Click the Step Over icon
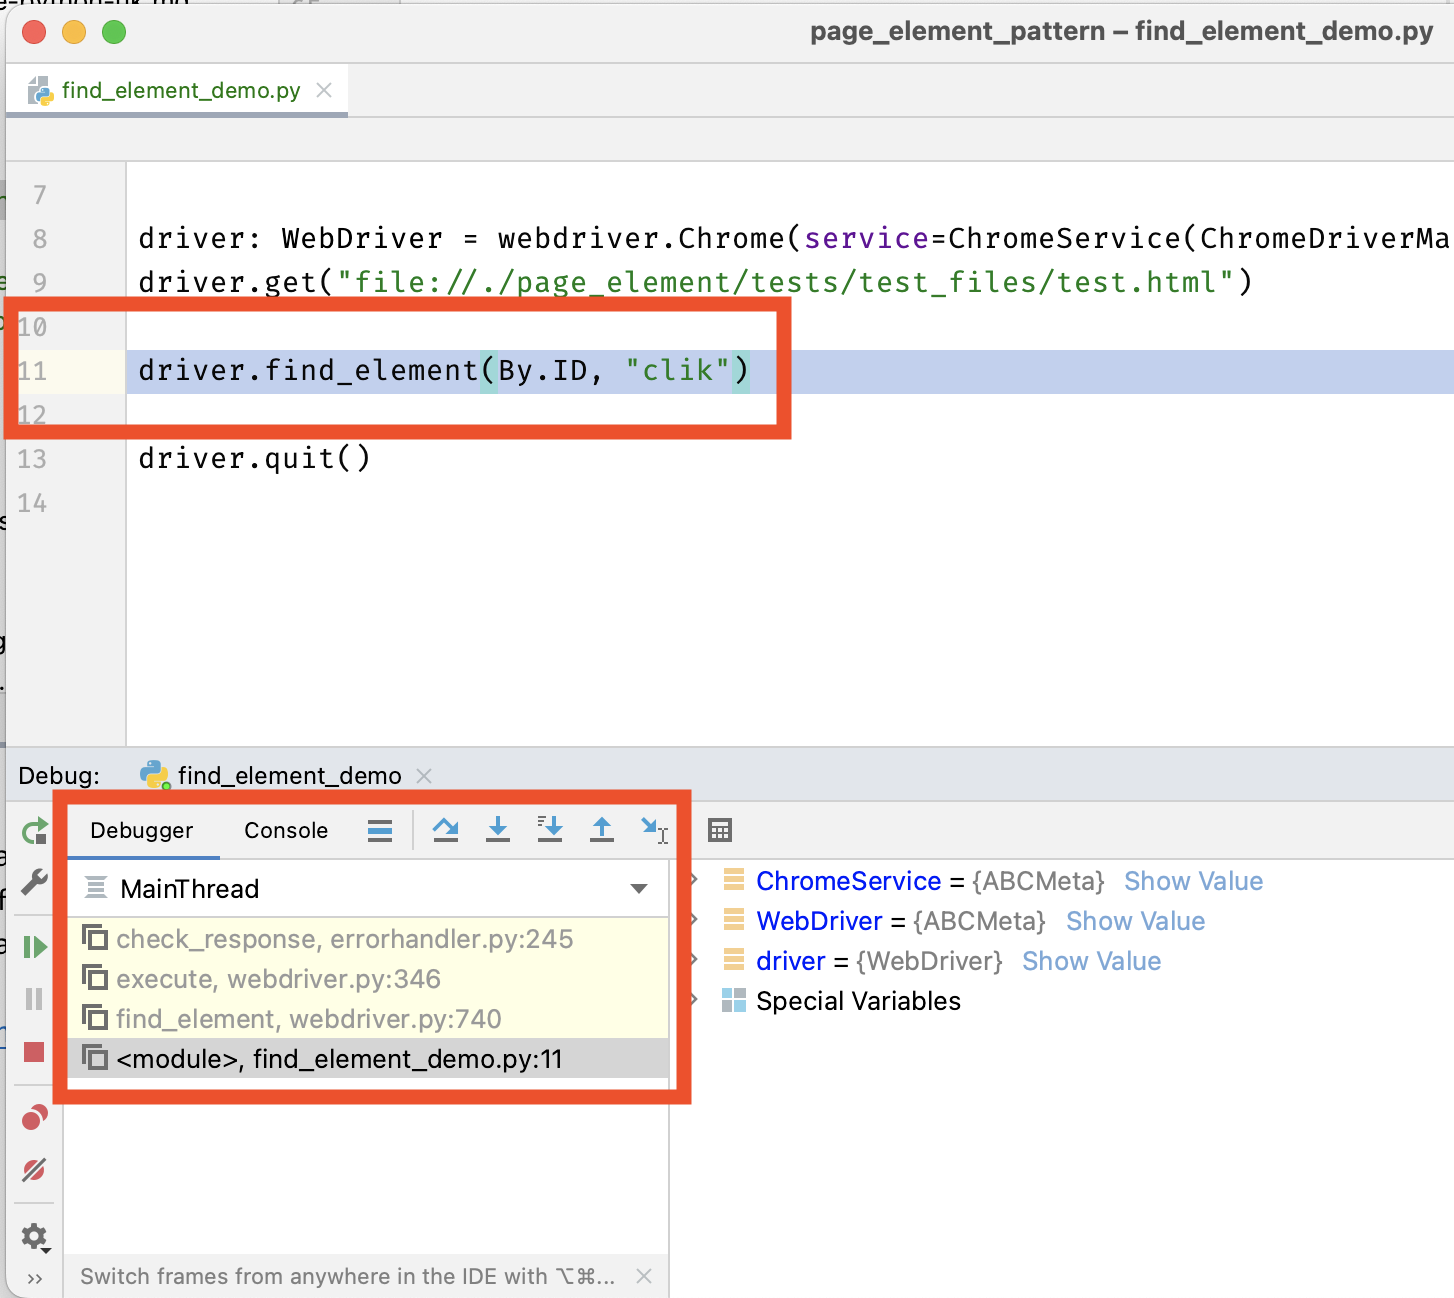The height and width of the screenshot is (1298, 1454). (x=446, y=830)
